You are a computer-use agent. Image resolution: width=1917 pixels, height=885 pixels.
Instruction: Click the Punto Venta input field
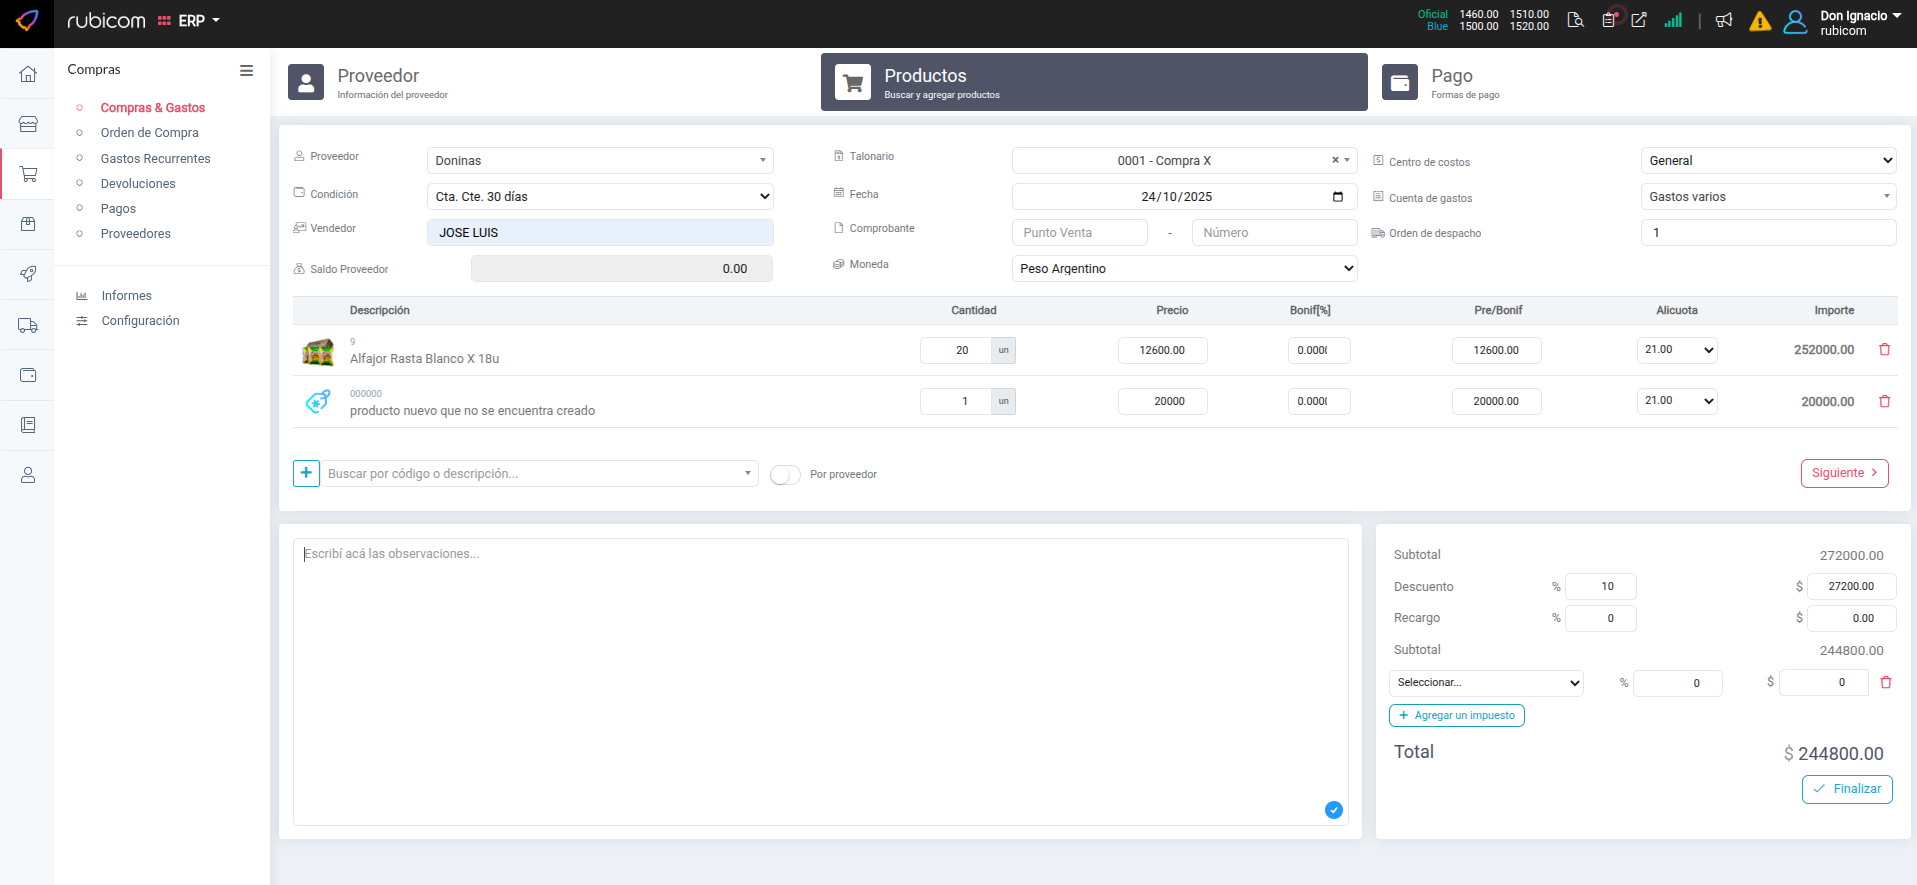[x=1079, y=233]
